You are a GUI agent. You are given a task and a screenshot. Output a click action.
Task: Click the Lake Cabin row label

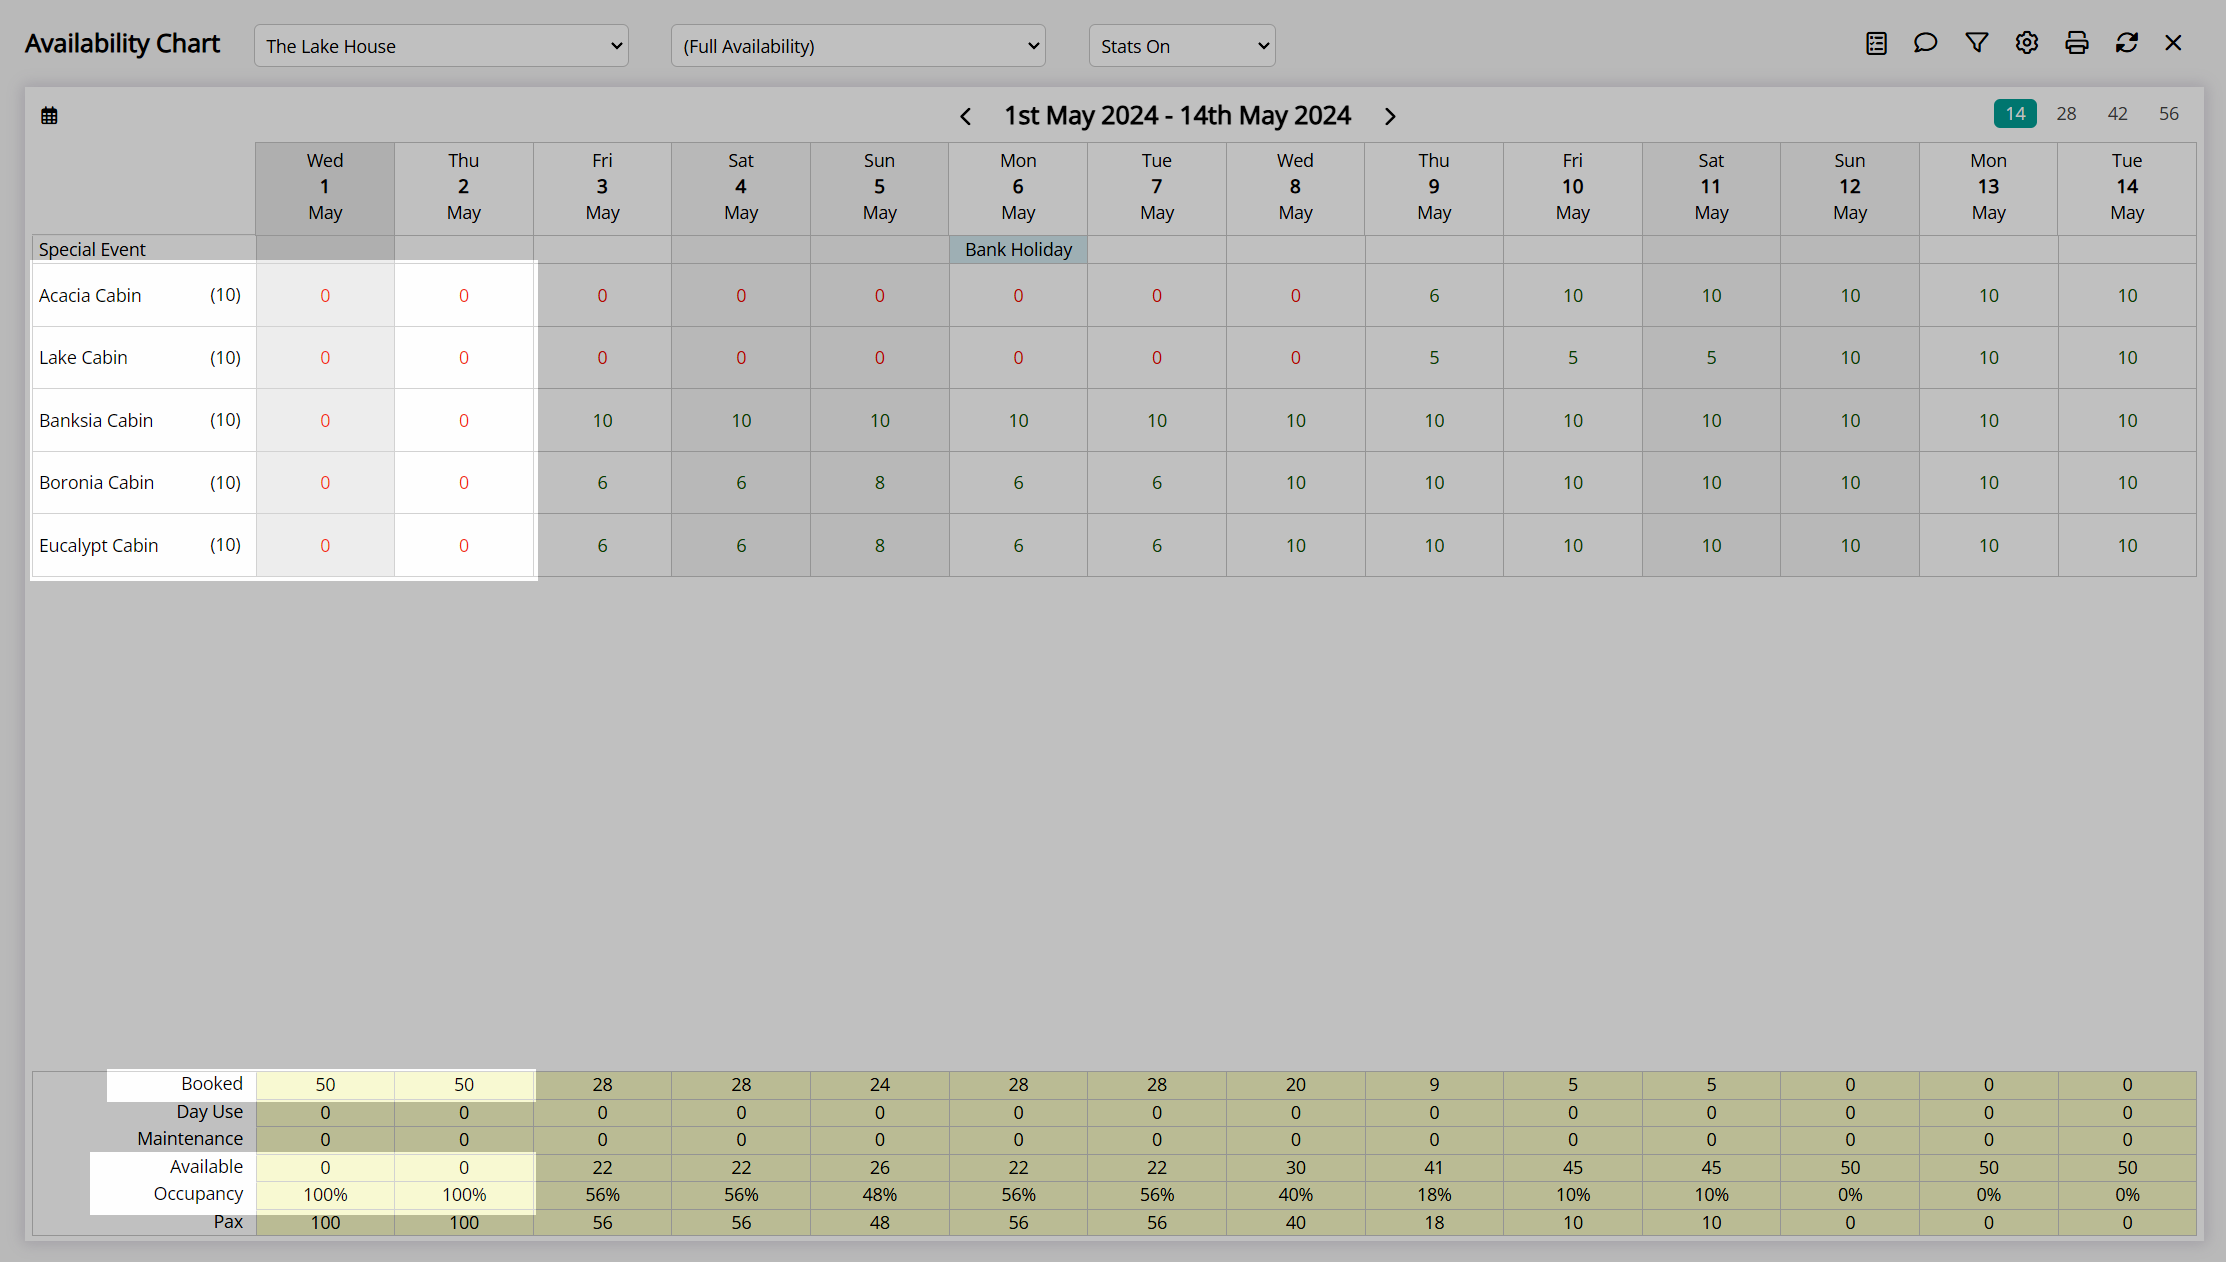tap(83, 357)
